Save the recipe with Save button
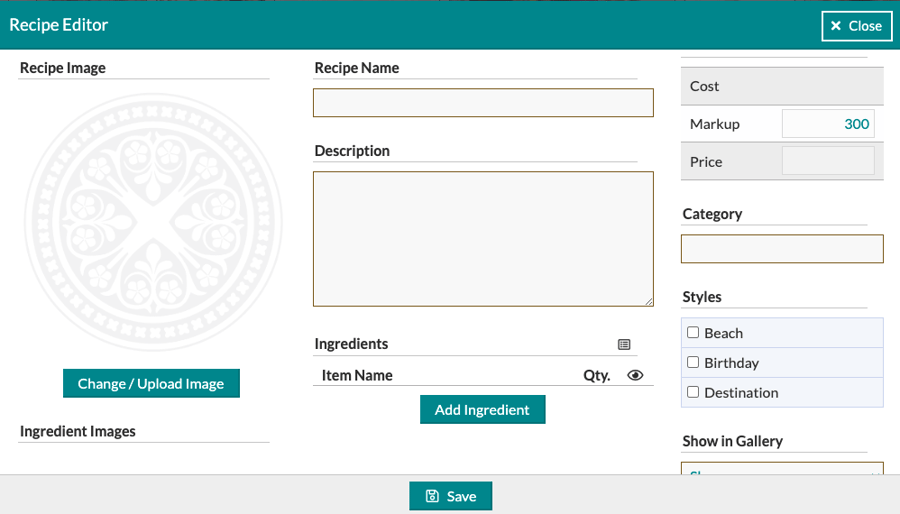 coord(451,496)
